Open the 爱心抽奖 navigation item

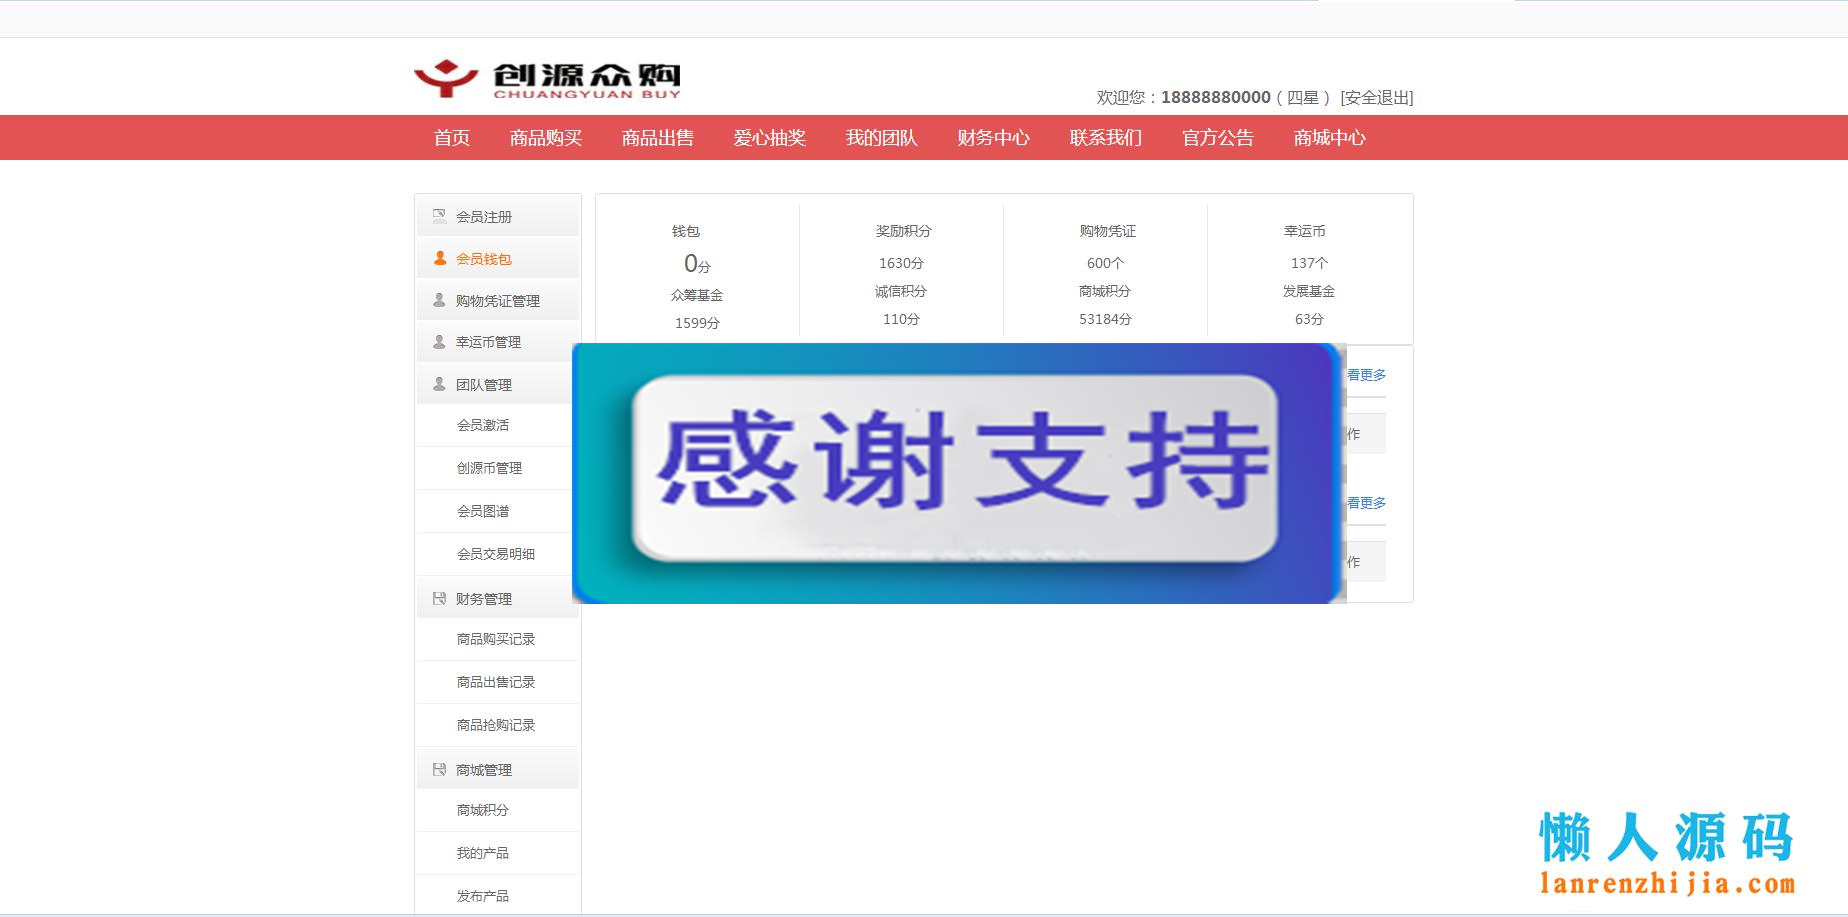769,138
